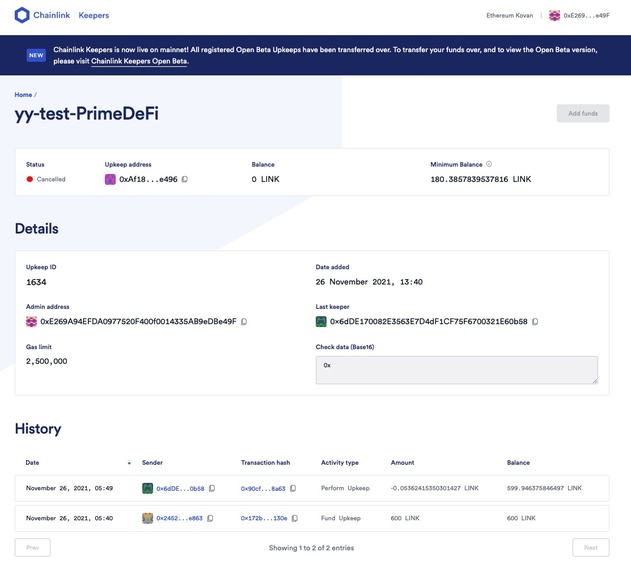Click the Transaction hash column header
This screenshot has height=573, width=631.
coord(265,463)
